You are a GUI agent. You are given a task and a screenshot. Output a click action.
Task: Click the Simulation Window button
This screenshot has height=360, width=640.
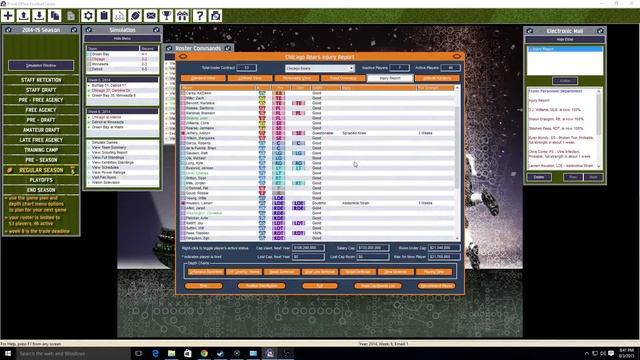pos(41,65)
